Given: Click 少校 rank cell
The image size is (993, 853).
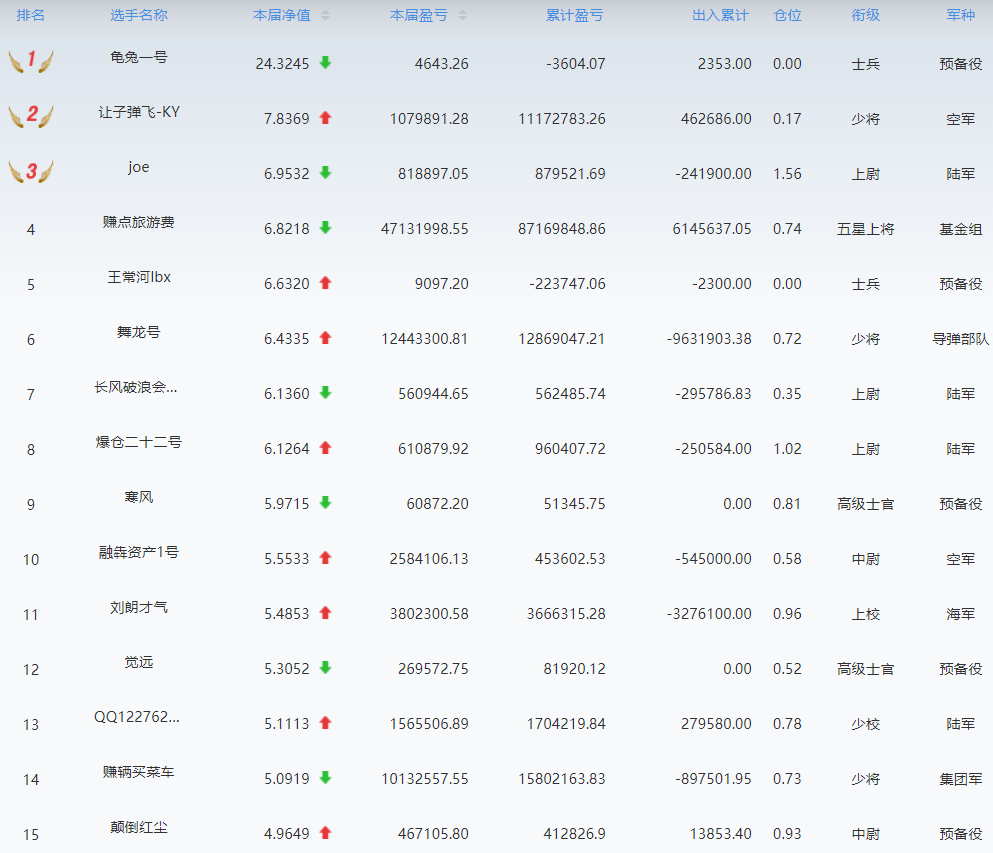Looking at the screenshot, I should (x=866, y=724).
